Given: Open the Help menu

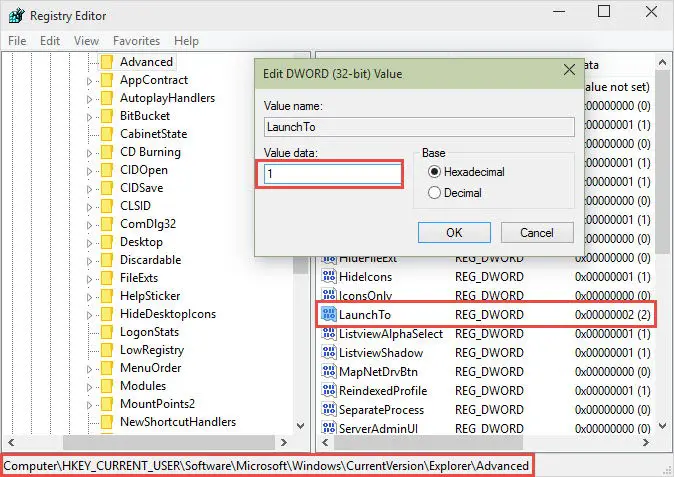Looking at the screenshot, I should click(186, 41).
